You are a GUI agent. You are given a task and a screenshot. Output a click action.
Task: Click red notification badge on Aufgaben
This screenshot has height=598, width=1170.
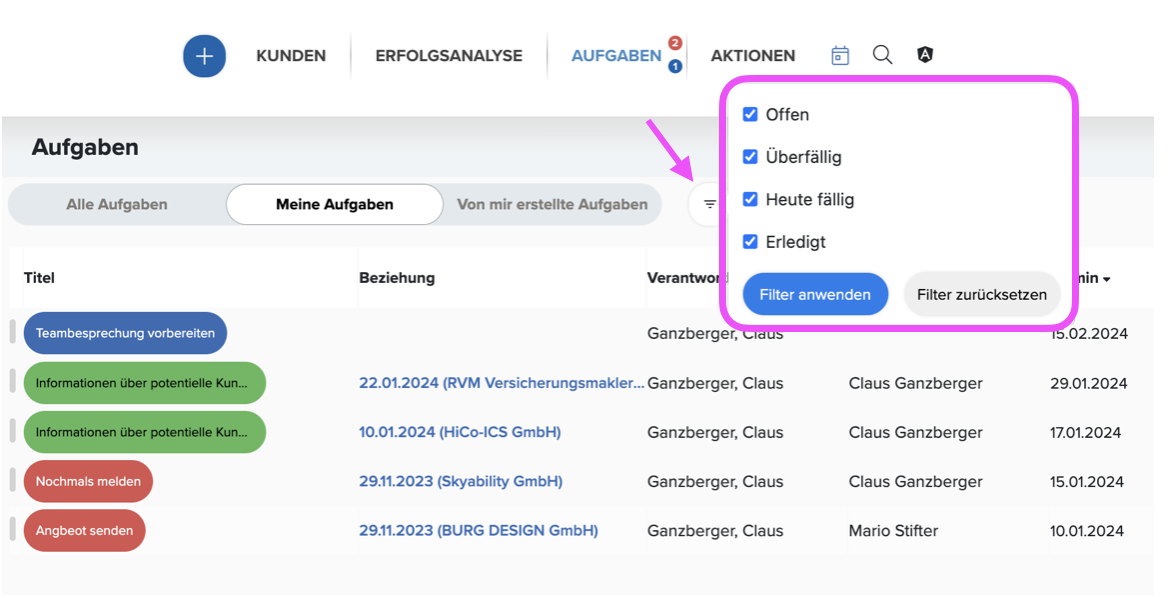click(x=675, y=43)
